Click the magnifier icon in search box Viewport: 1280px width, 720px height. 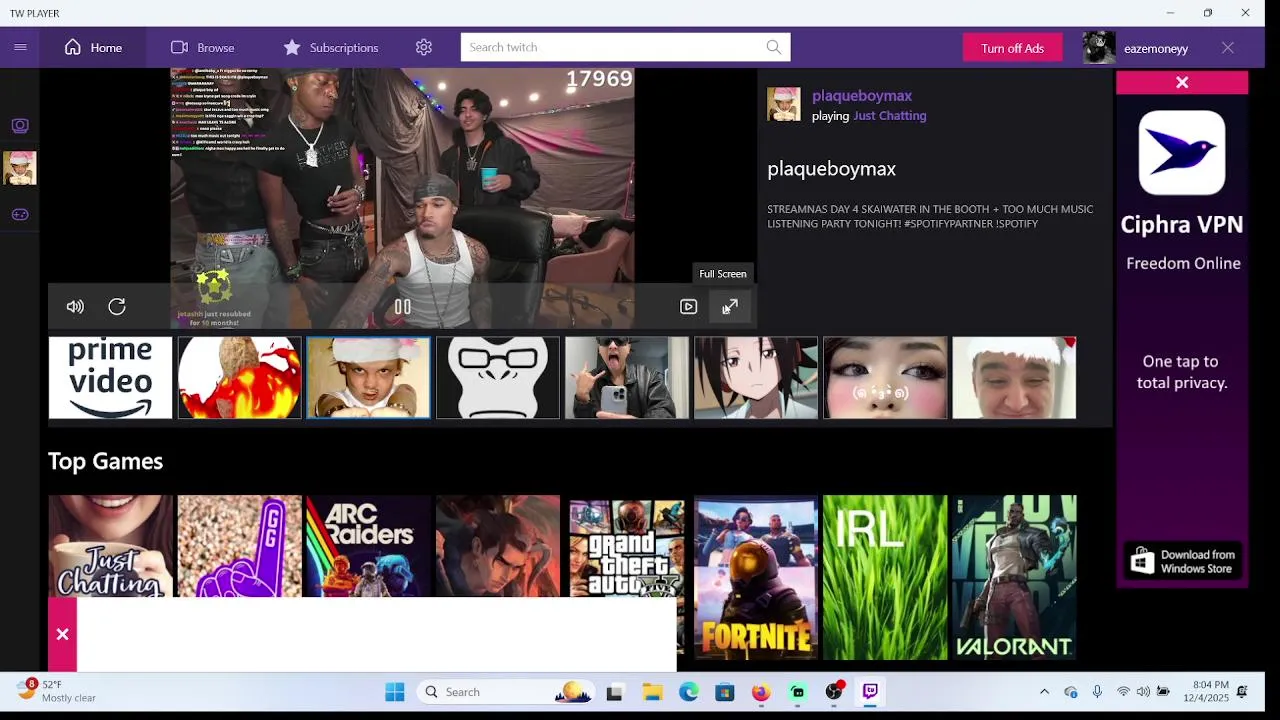(774, 47)
